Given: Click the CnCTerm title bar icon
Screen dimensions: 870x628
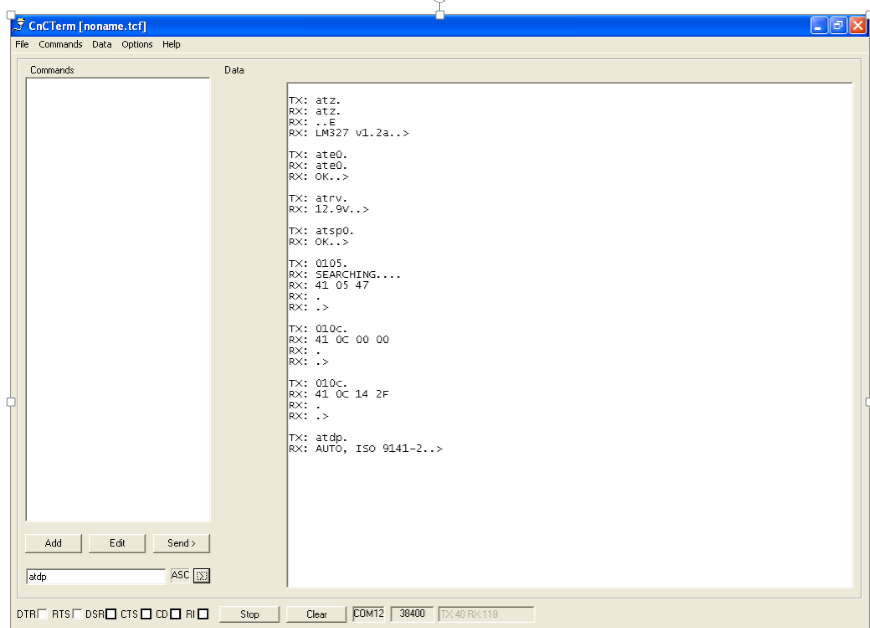Looking at the screenshot, I should point(19,26).
